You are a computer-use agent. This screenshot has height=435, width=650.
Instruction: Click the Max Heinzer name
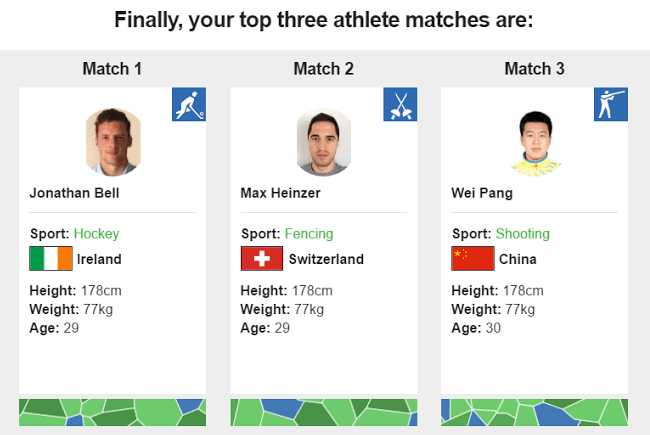click(281, 193)
